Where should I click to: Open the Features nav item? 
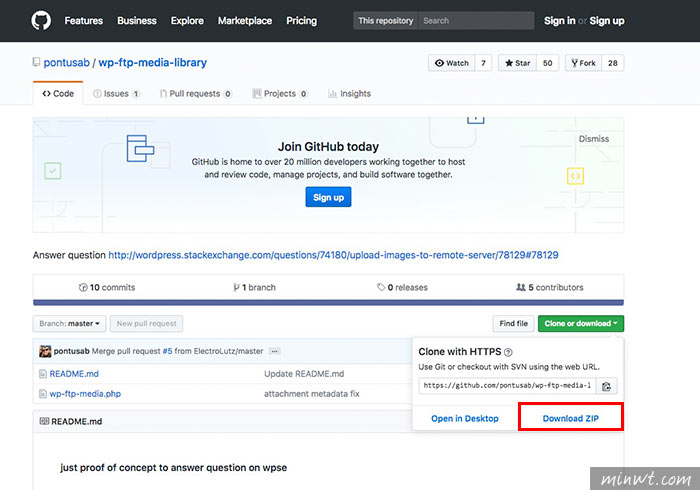83,21
